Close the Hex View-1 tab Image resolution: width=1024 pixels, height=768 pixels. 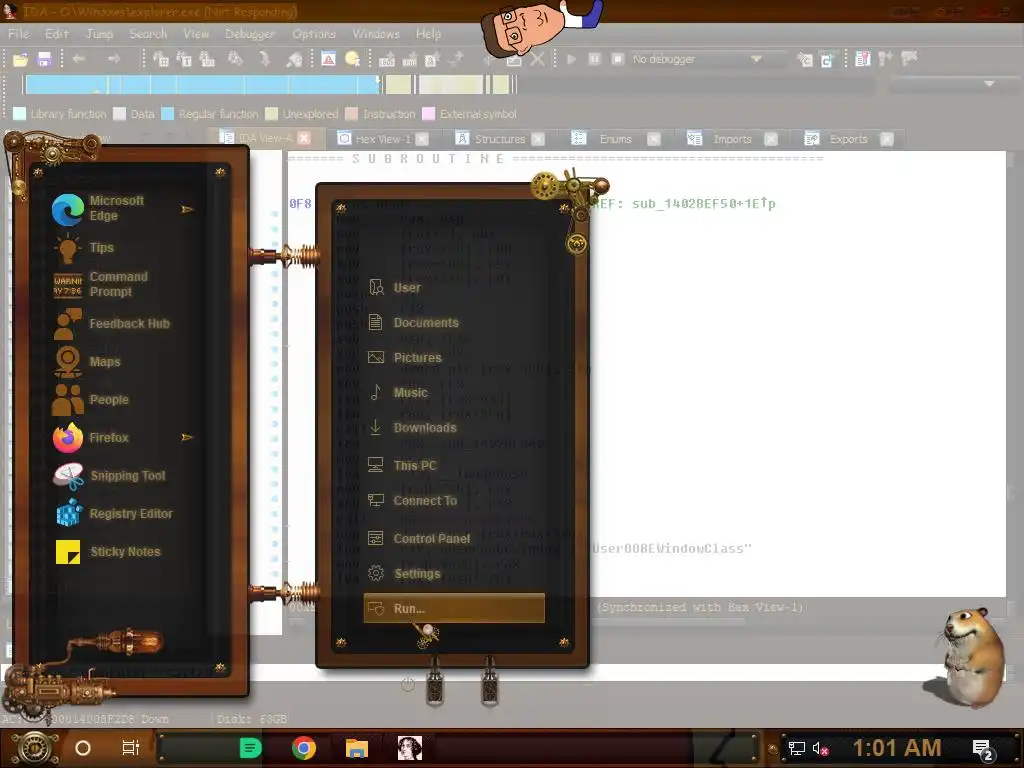(x=422, y=139)
